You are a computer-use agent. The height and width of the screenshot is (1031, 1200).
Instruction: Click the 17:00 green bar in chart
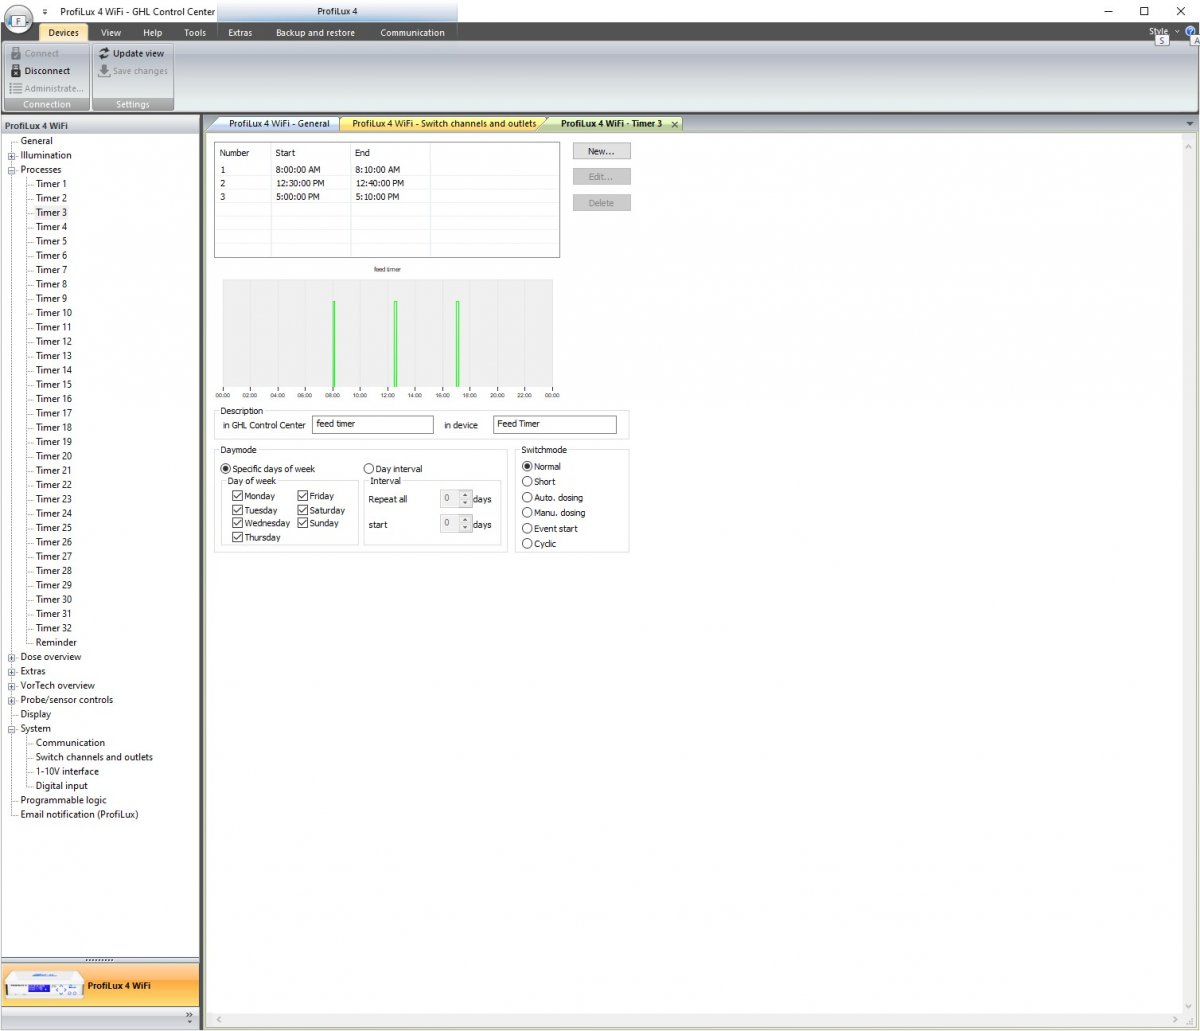click(x=457, y=343)
